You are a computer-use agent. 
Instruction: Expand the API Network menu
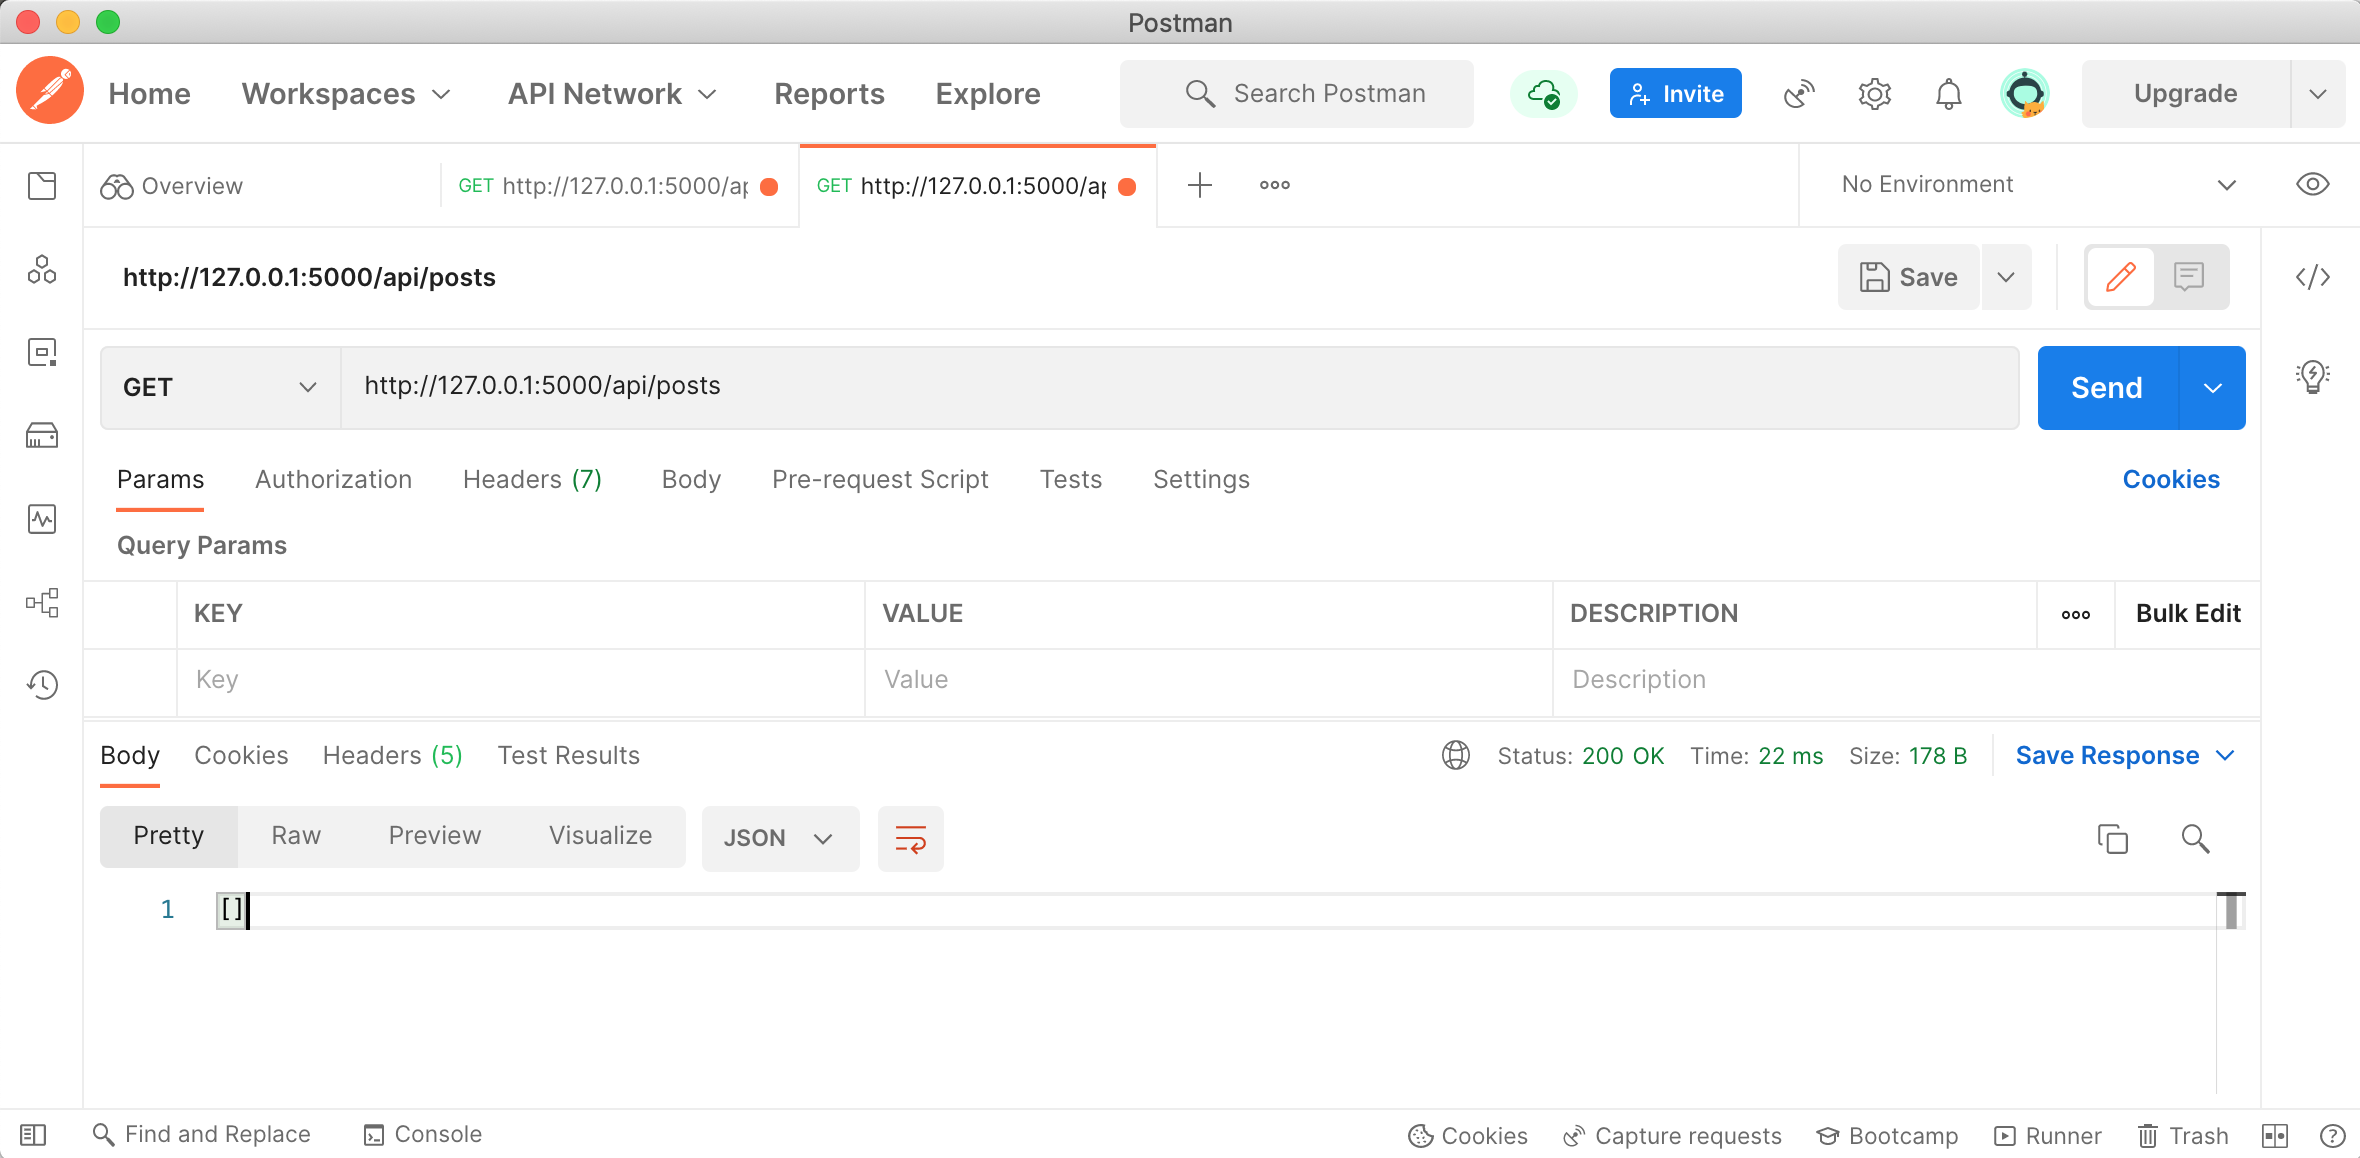point(612,94)
